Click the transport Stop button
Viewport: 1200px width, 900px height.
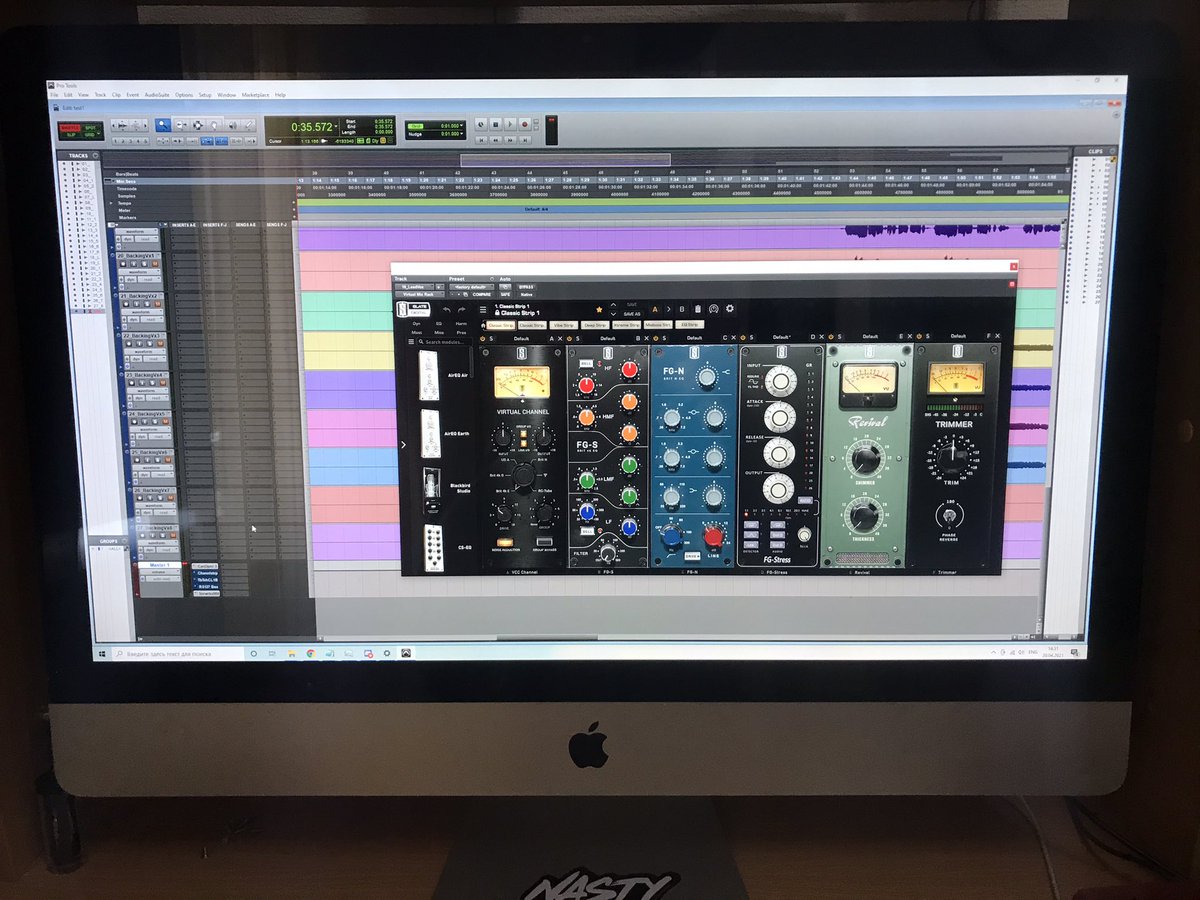click(495, 125)
